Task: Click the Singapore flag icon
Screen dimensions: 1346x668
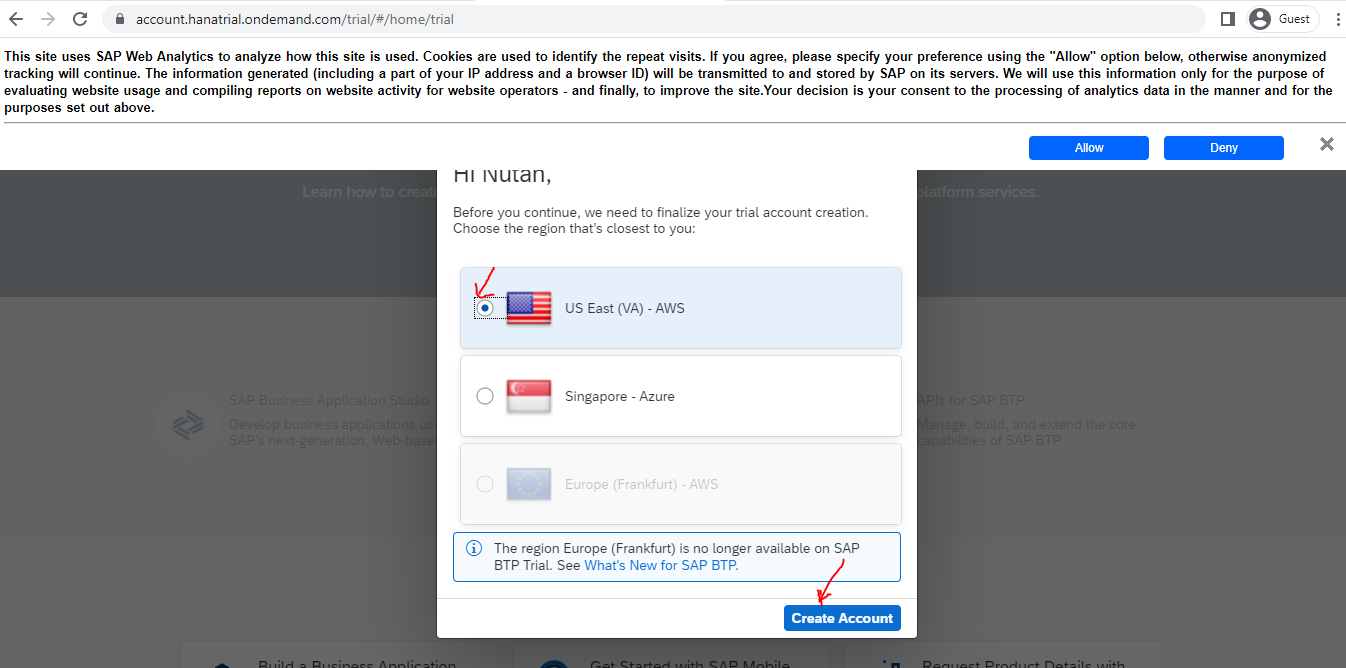Action: click(x=529, y=396)
